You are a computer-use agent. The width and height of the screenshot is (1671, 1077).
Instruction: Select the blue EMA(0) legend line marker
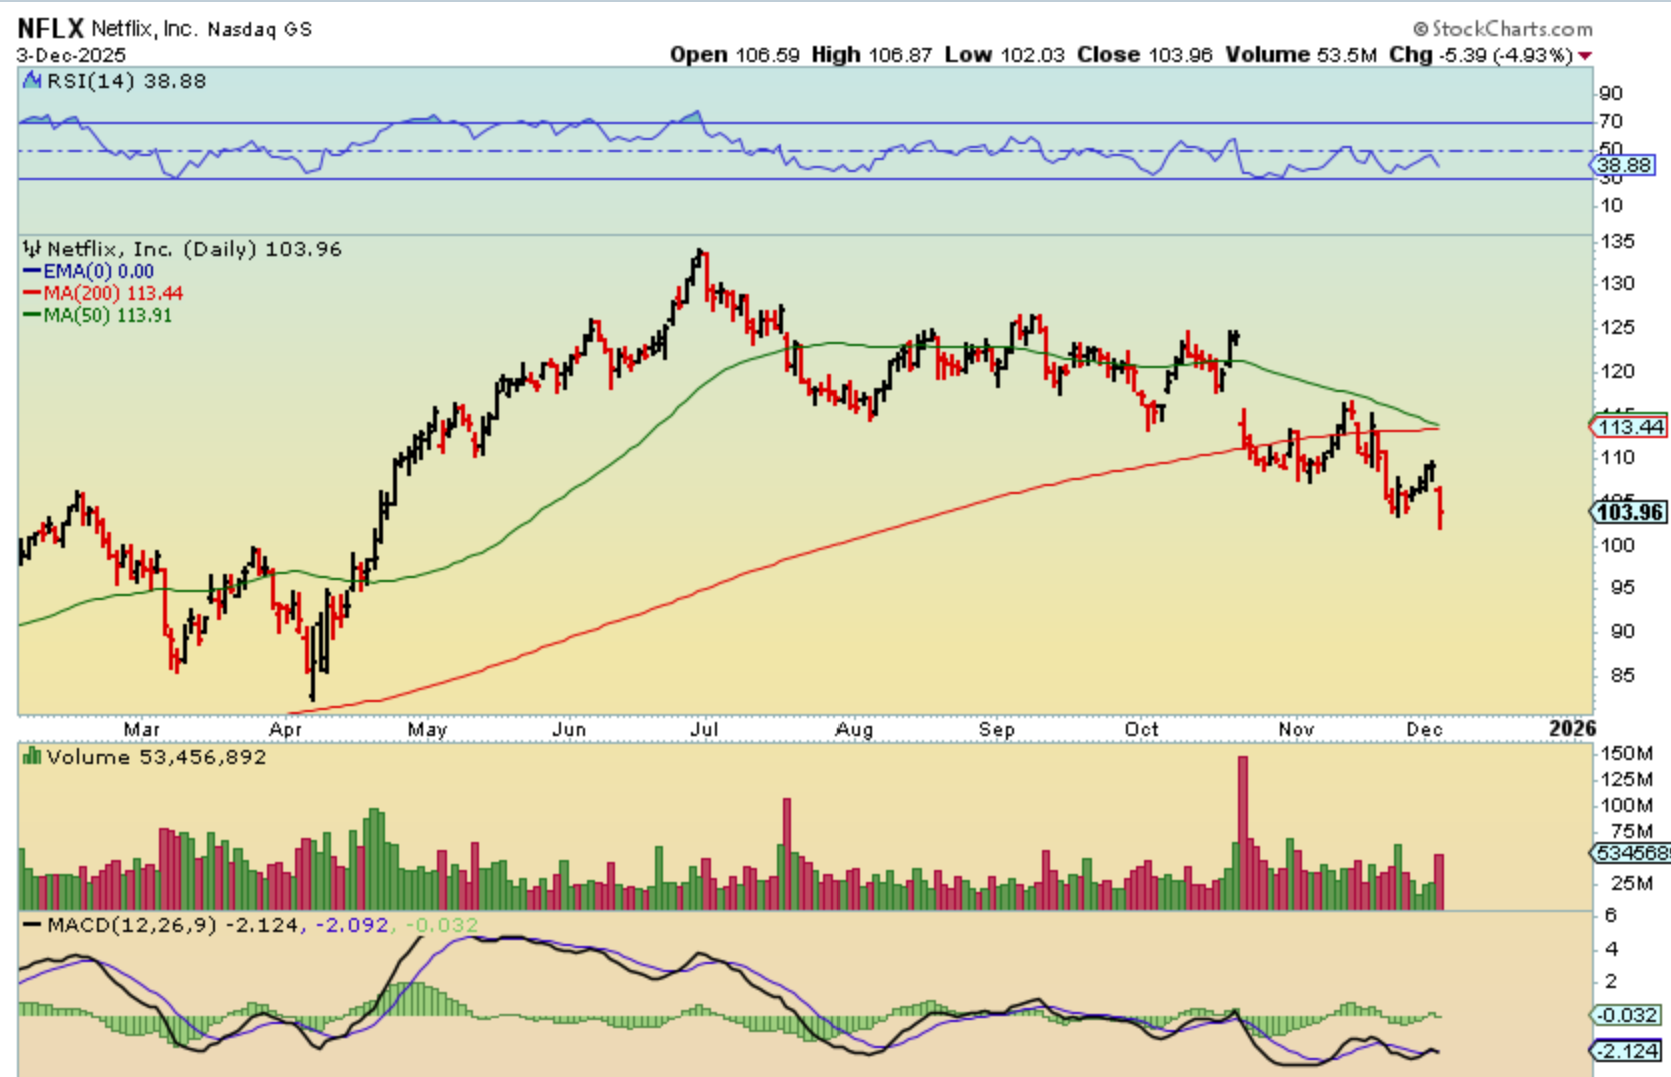[32, 272]
